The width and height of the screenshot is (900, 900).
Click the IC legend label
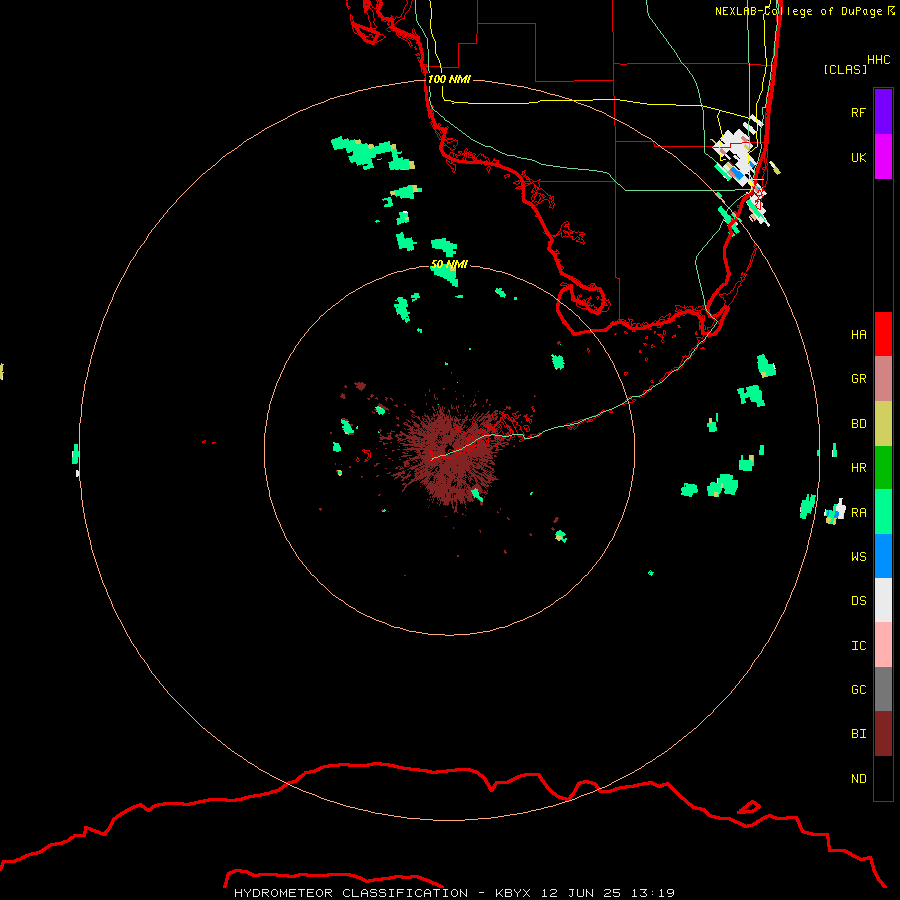pos(858,645)
